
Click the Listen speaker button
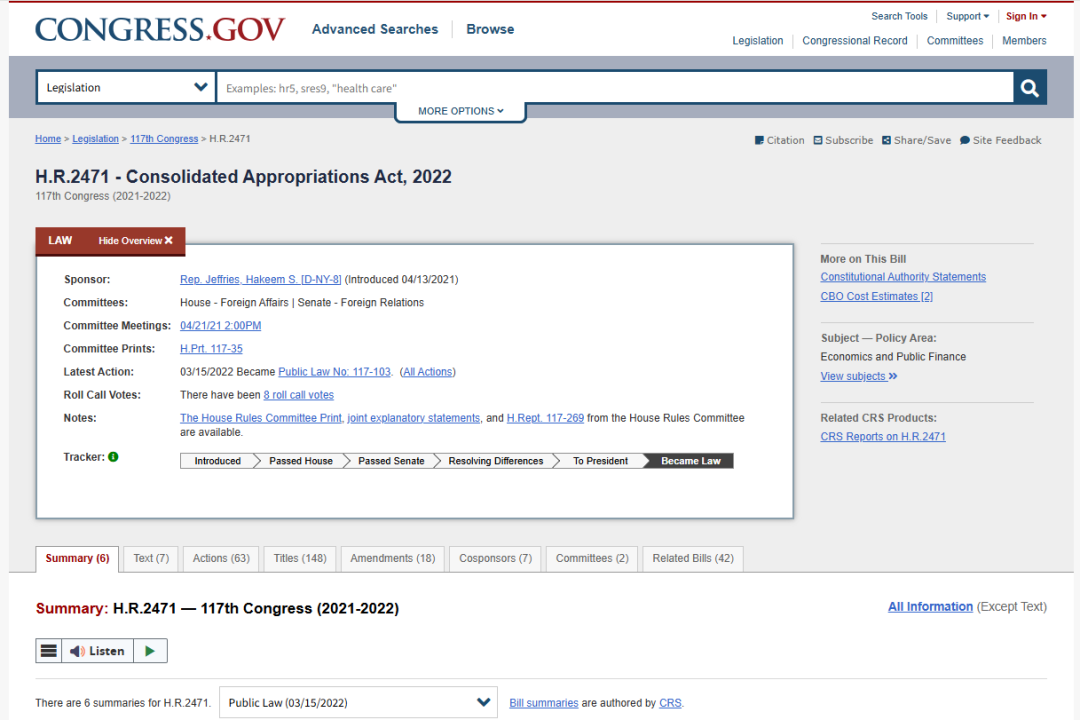(x=98, y=651)
